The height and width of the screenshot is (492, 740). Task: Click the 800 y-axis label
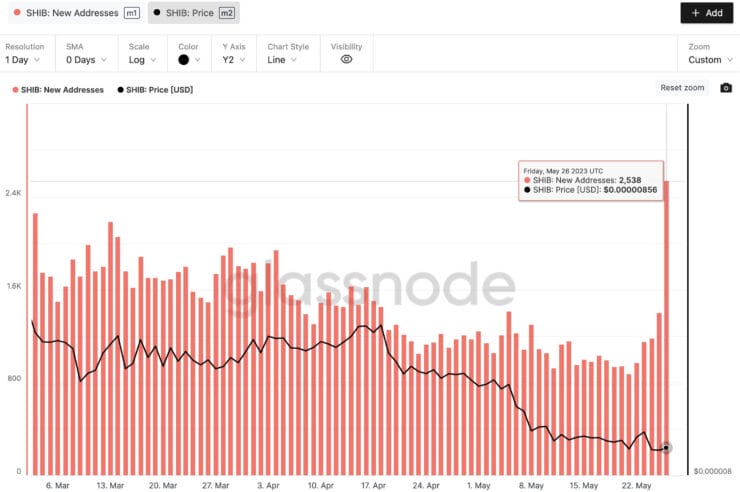tap(14, 378)
